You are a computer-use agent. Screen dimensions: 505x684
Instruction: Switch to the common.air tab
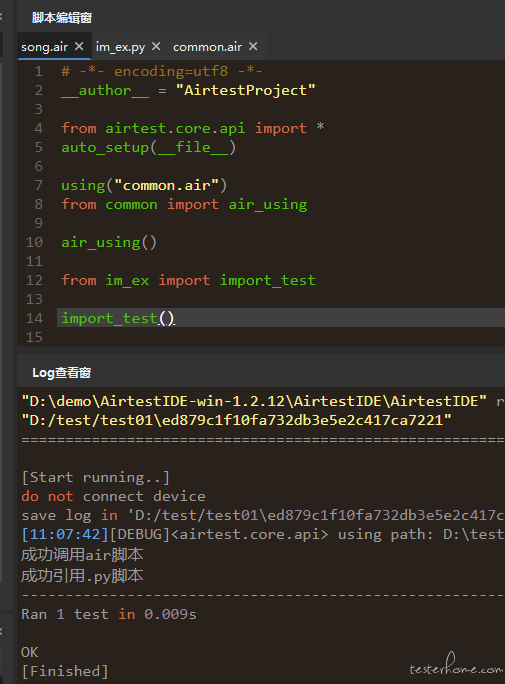click(208, 47)
